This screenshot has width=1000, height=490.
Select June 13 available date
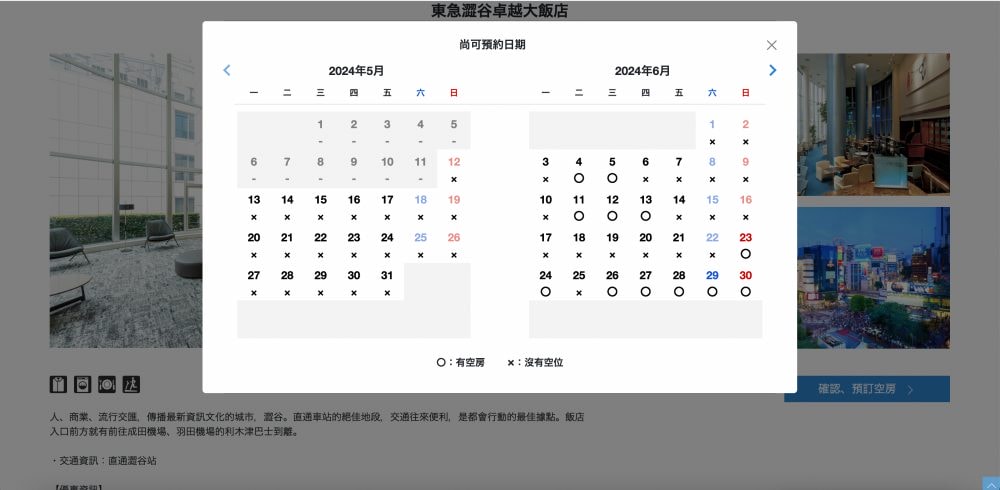pyautogui.click(x=645, y=207)
